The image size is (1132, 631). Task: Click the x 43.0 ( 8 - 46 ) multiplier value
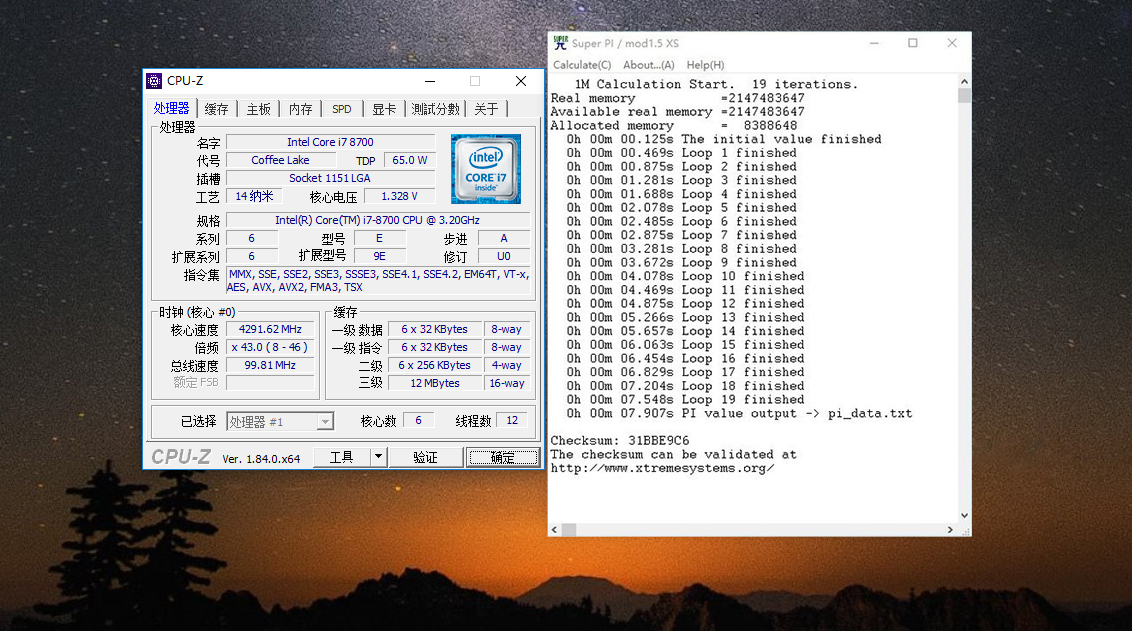pyautogui.click(x=271, y=347)
